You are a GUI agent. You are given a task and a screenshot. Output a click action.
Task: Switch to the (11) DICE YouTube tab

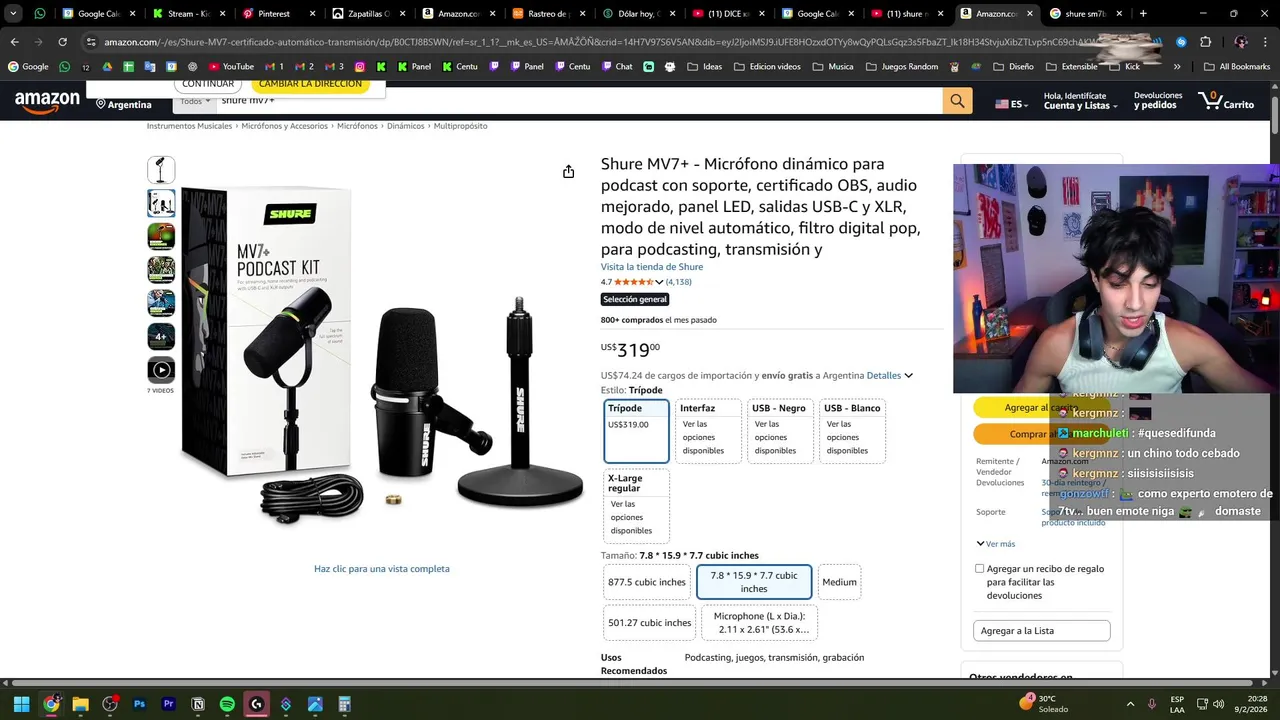point(728,14)
